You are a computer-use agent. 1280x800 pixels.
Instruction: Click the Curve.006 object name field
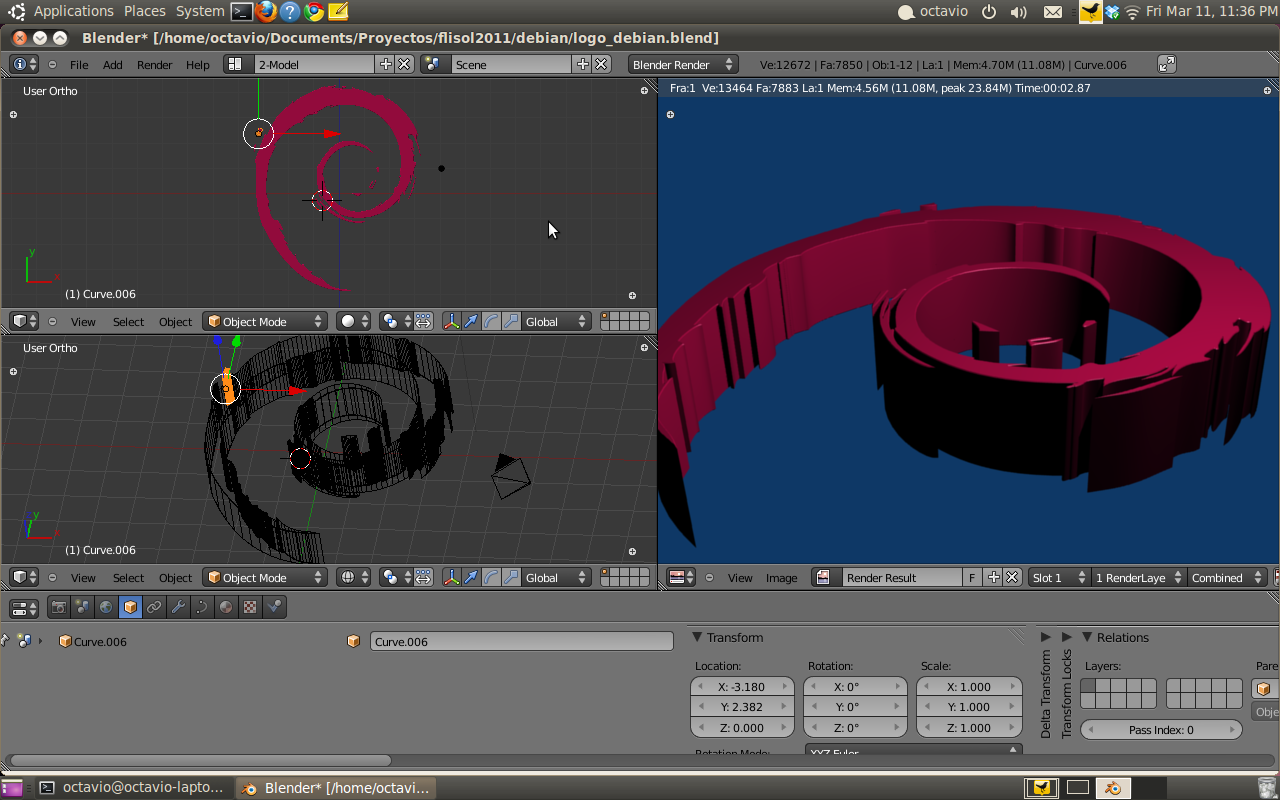(521, 642)
